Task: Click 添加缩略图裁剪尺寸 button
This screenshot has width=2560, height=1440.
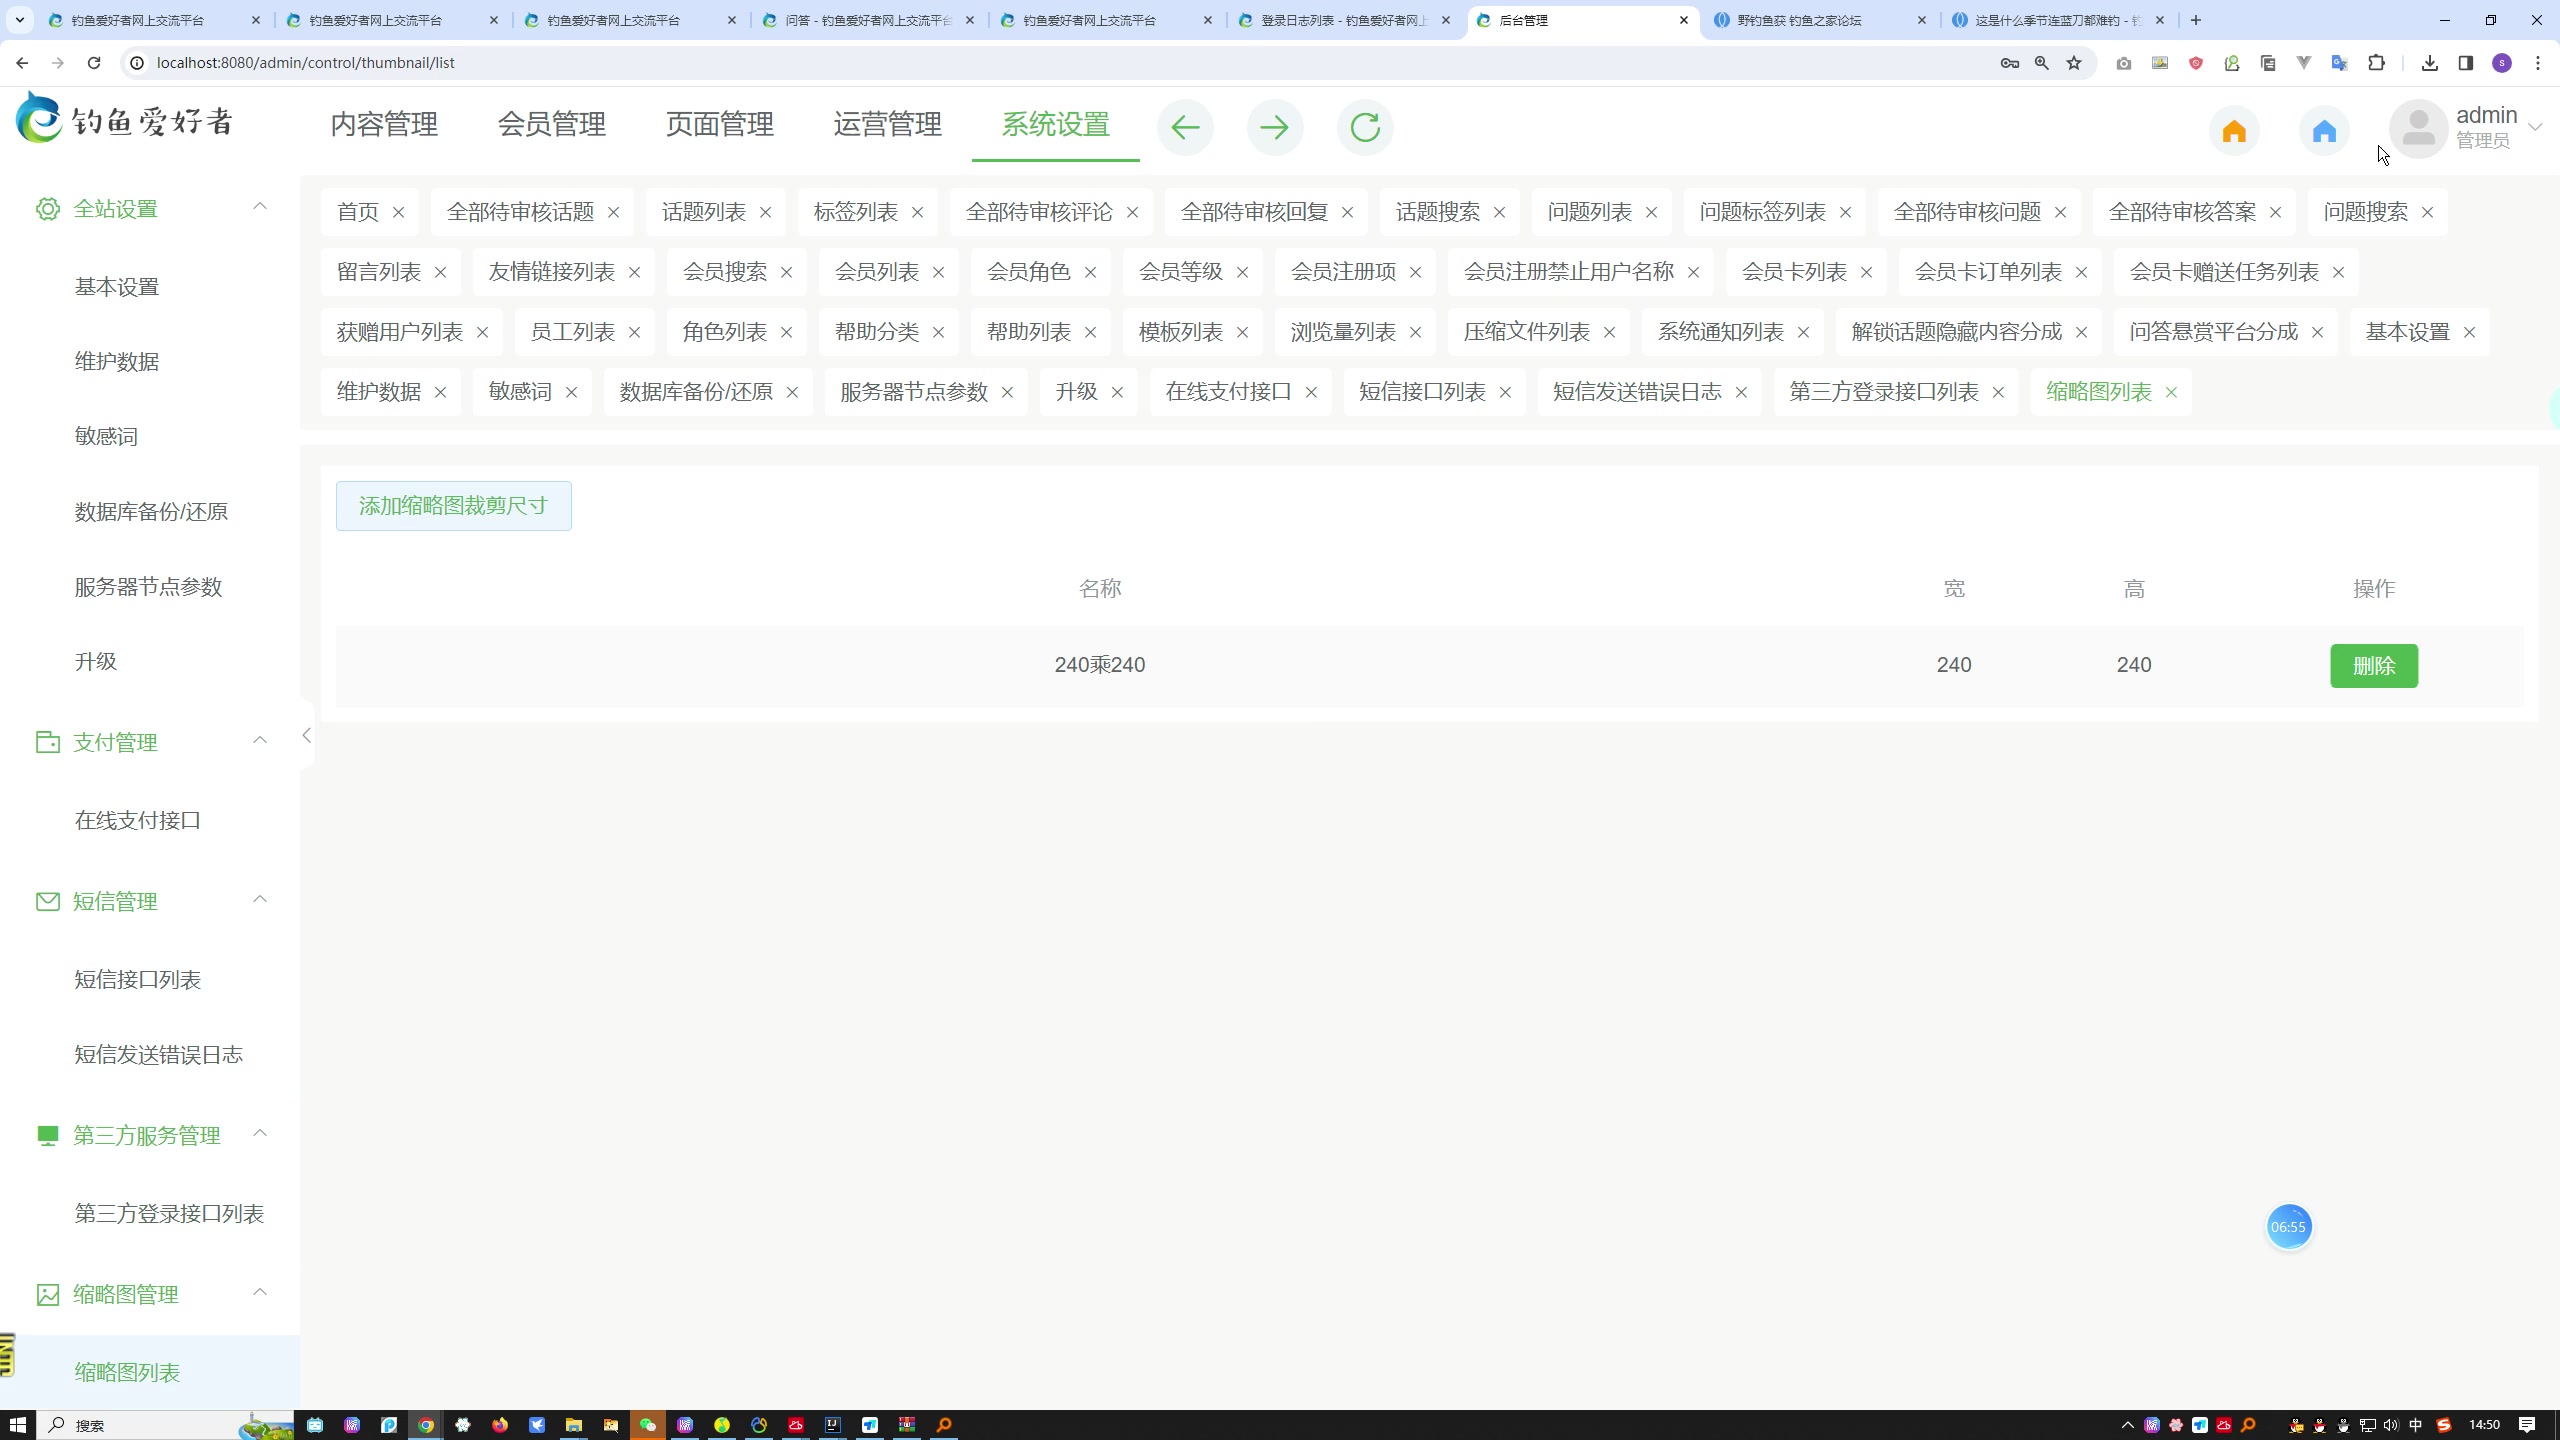Action: (454, 506)
